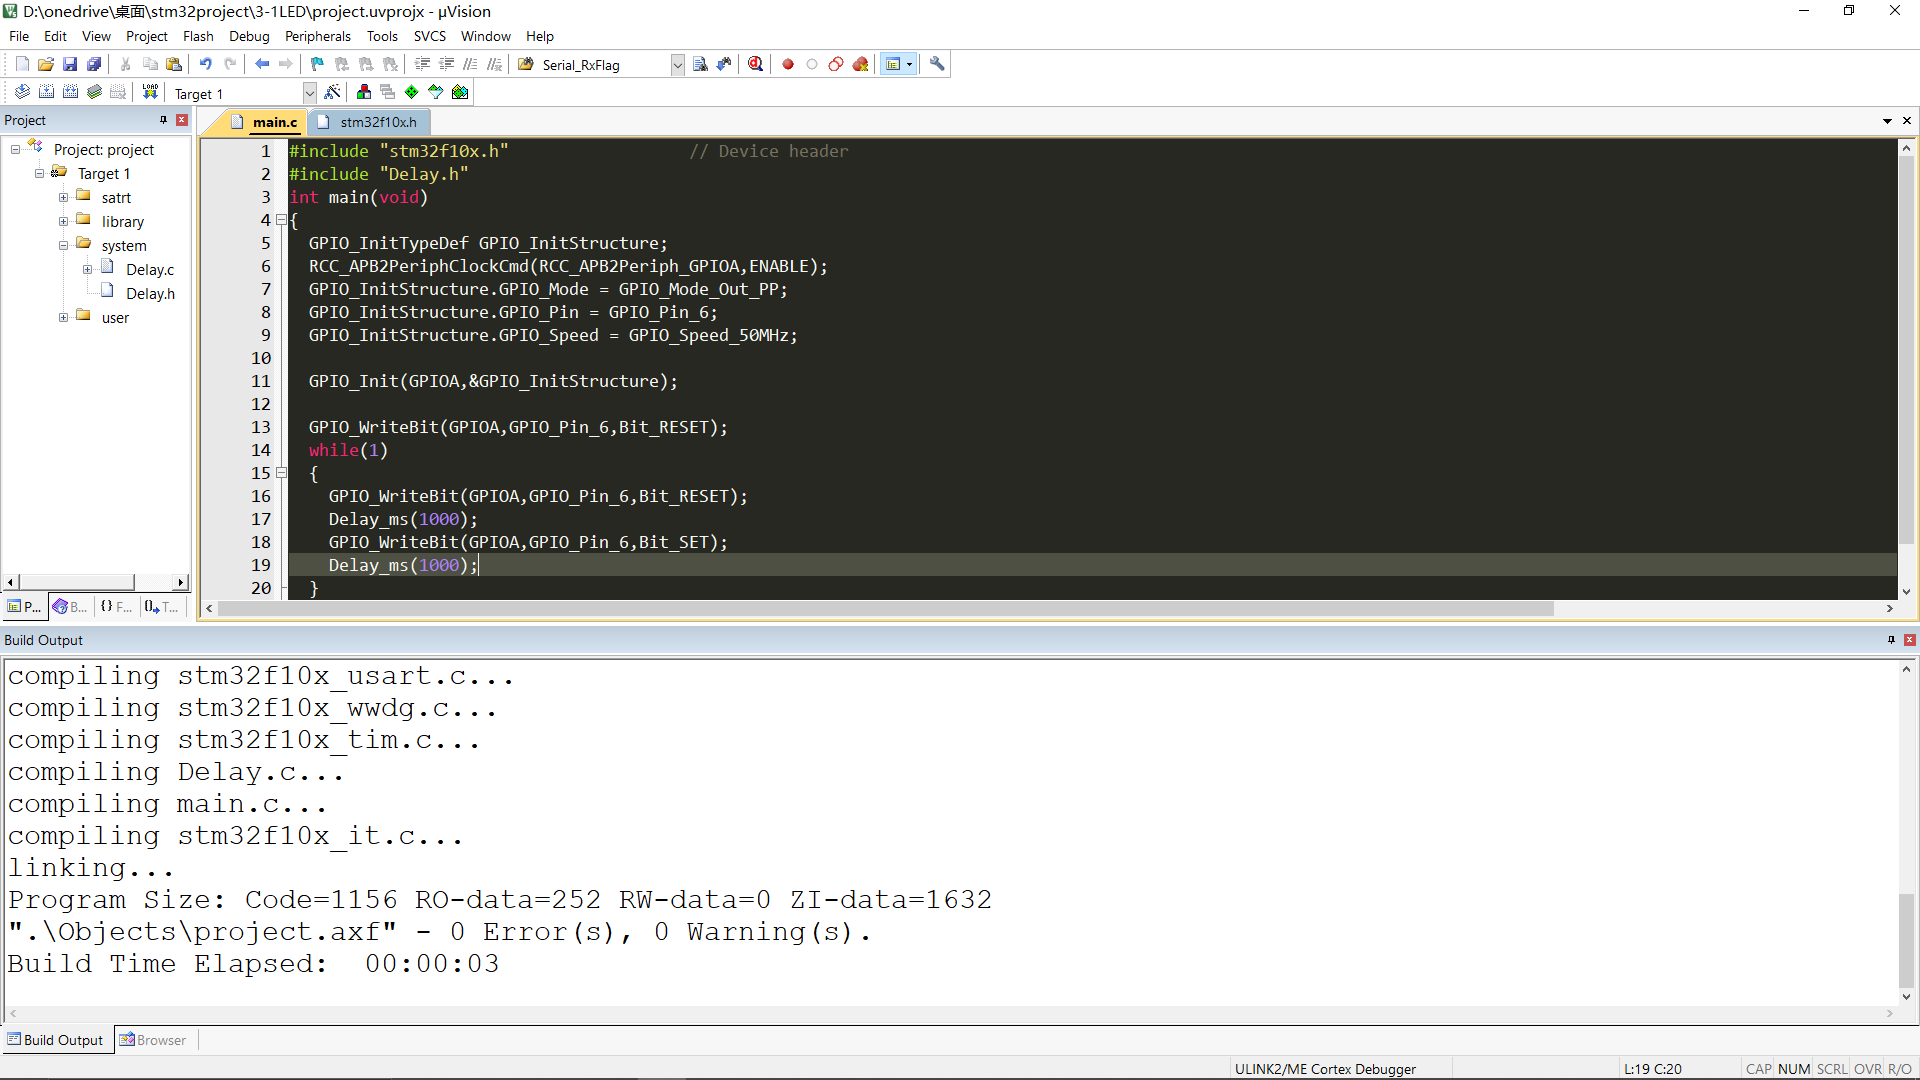The height and width of the screenshot is (1080, 1920).
Task: Click the Save file icon in toolbar
Action: (x=70, y=64)
